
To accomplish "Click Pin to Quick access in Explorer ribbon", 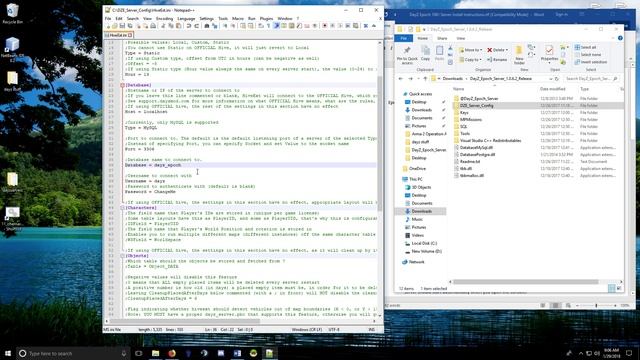I will (407, 54).
